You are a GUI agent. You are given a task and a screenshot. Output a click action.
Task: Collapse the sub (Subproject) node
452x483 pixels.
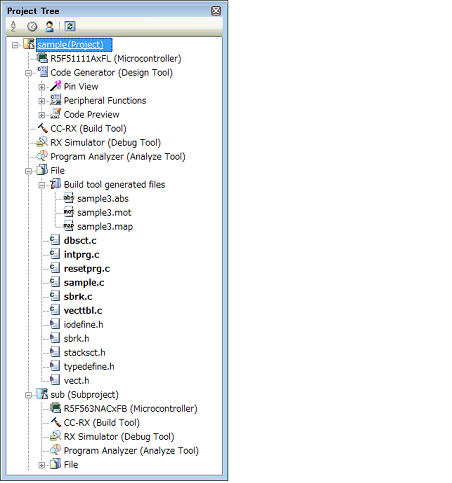(x=28, y=395)
